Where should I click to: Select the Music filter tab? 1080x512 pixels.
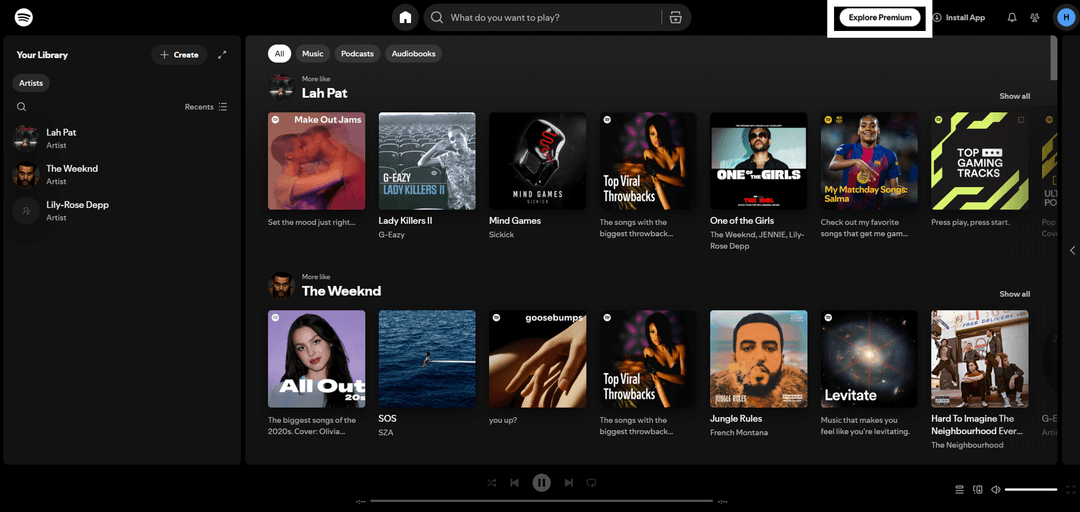(x=313, y=54)
